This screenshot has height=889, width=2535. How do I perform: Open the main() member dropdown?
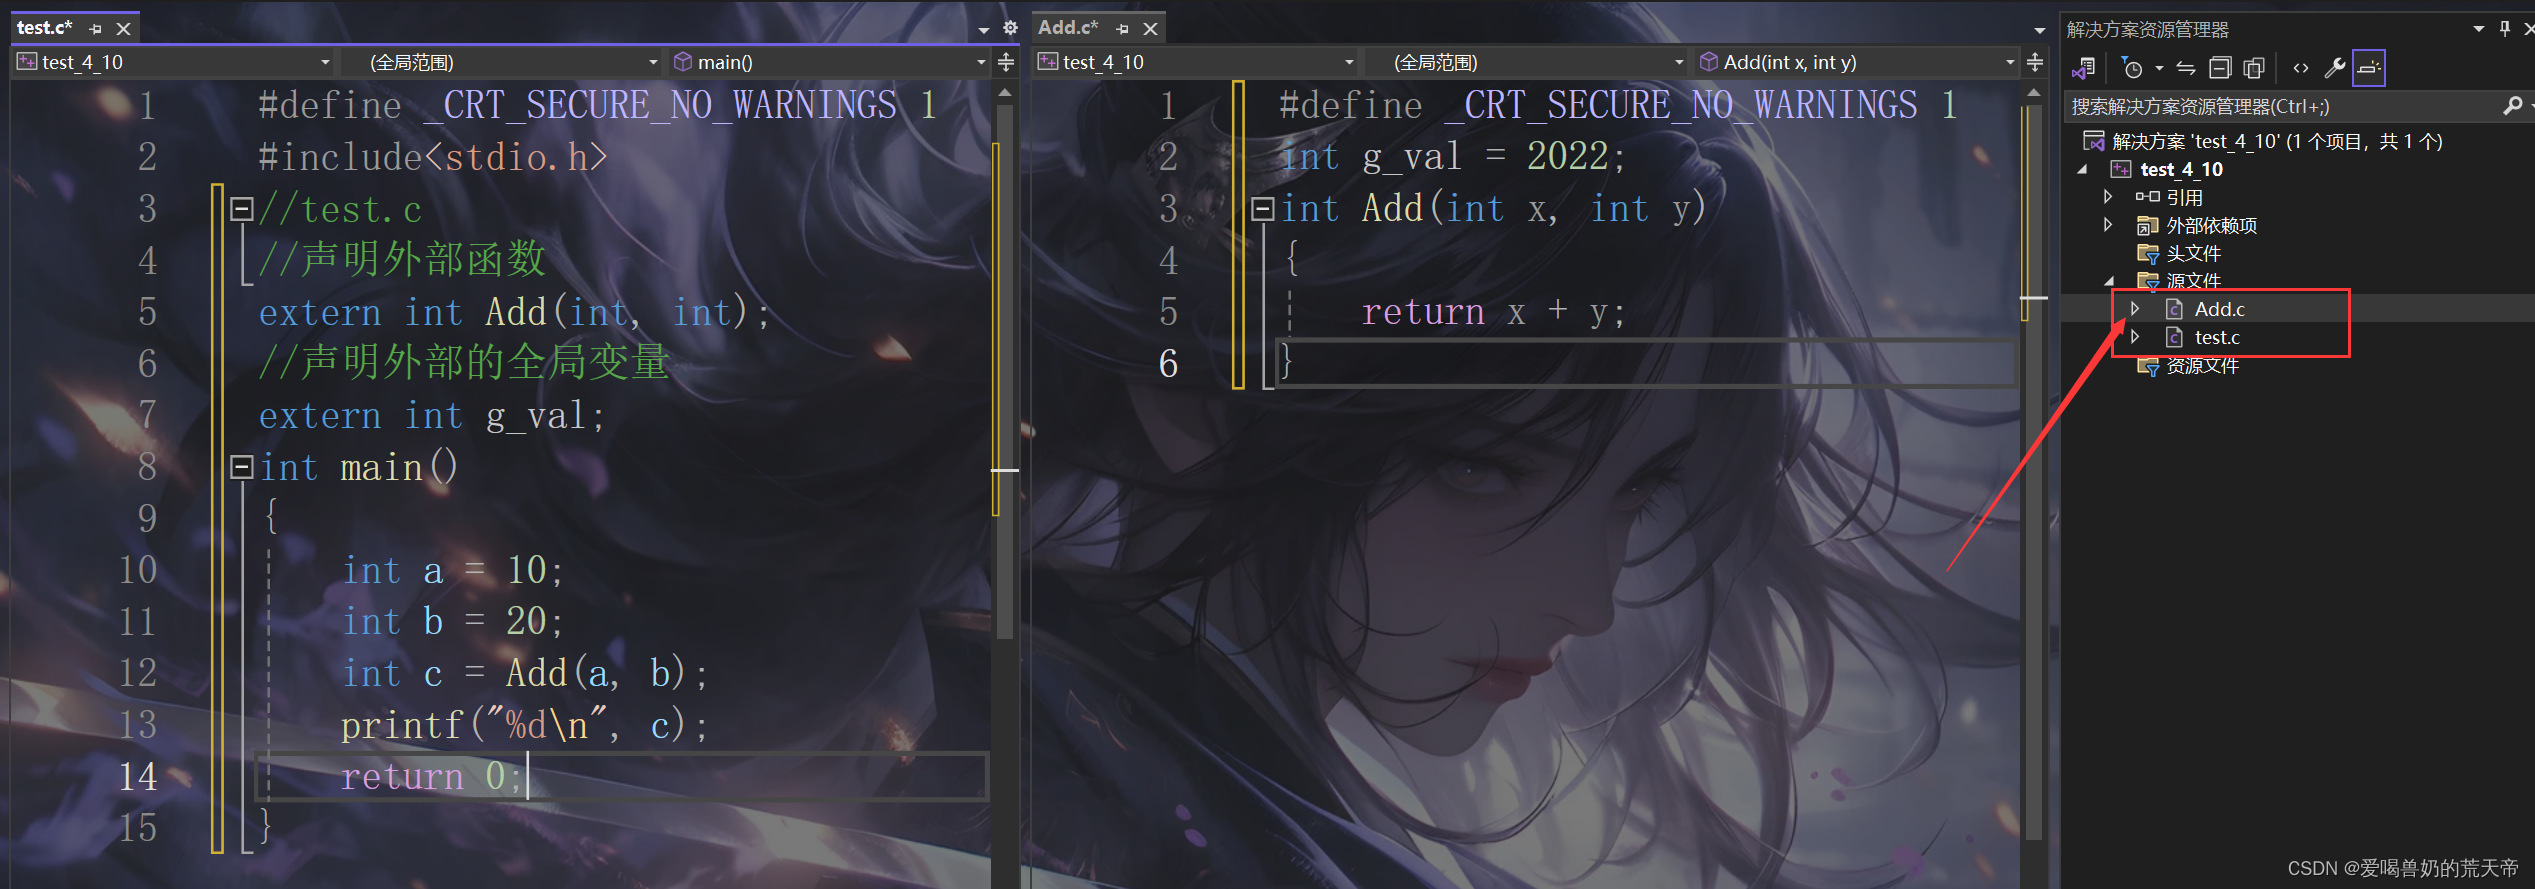829,62
